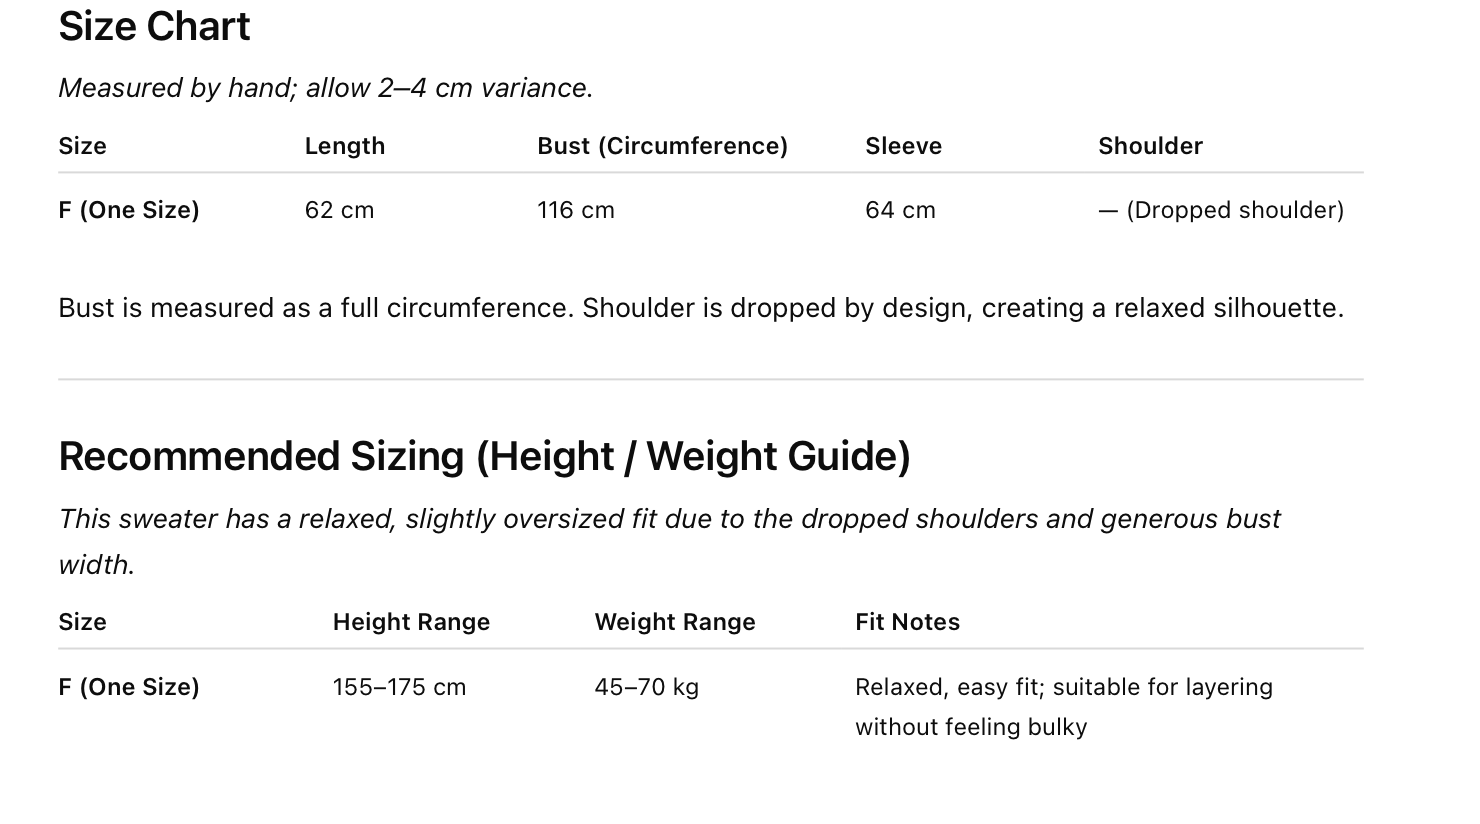Click the 62 cm length value
1480x824 pixels.
(x=339, y=210)
